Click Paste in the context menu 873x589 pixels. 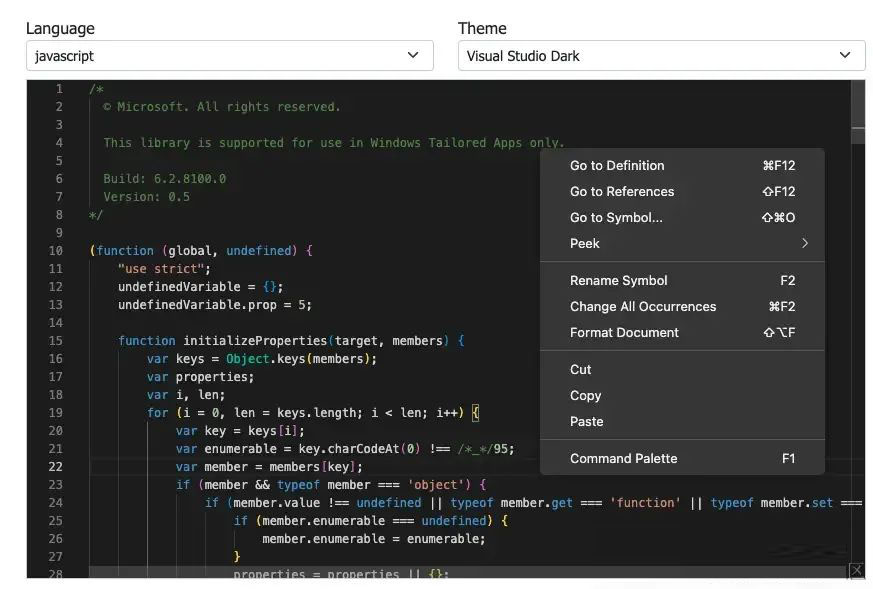[587, 422]
